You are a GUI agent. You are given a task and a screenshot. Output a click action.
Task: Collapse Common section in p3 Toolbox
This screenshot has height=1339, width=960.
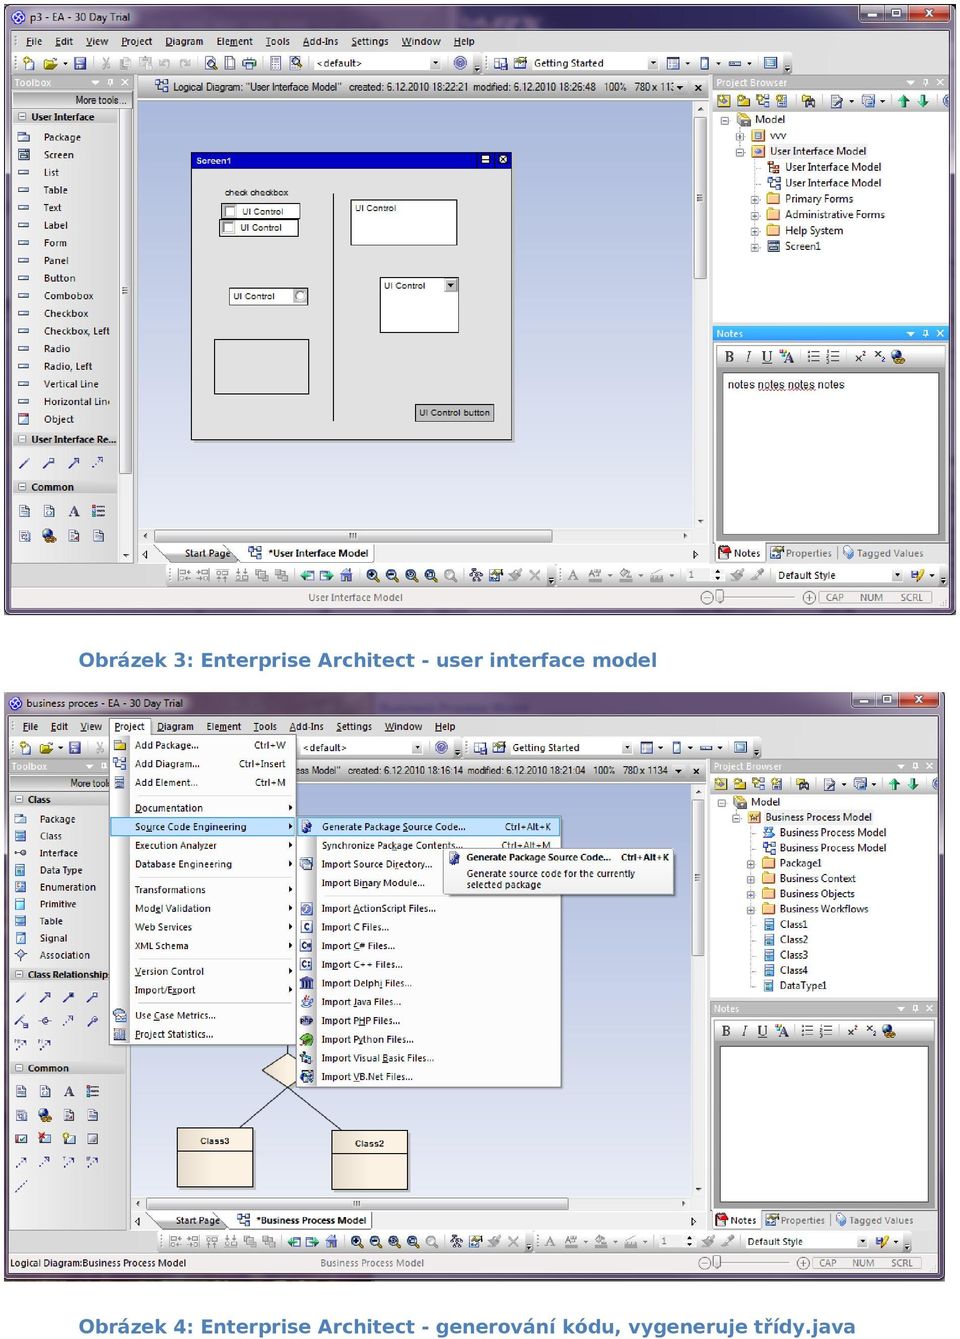click(x=22, y=487)
